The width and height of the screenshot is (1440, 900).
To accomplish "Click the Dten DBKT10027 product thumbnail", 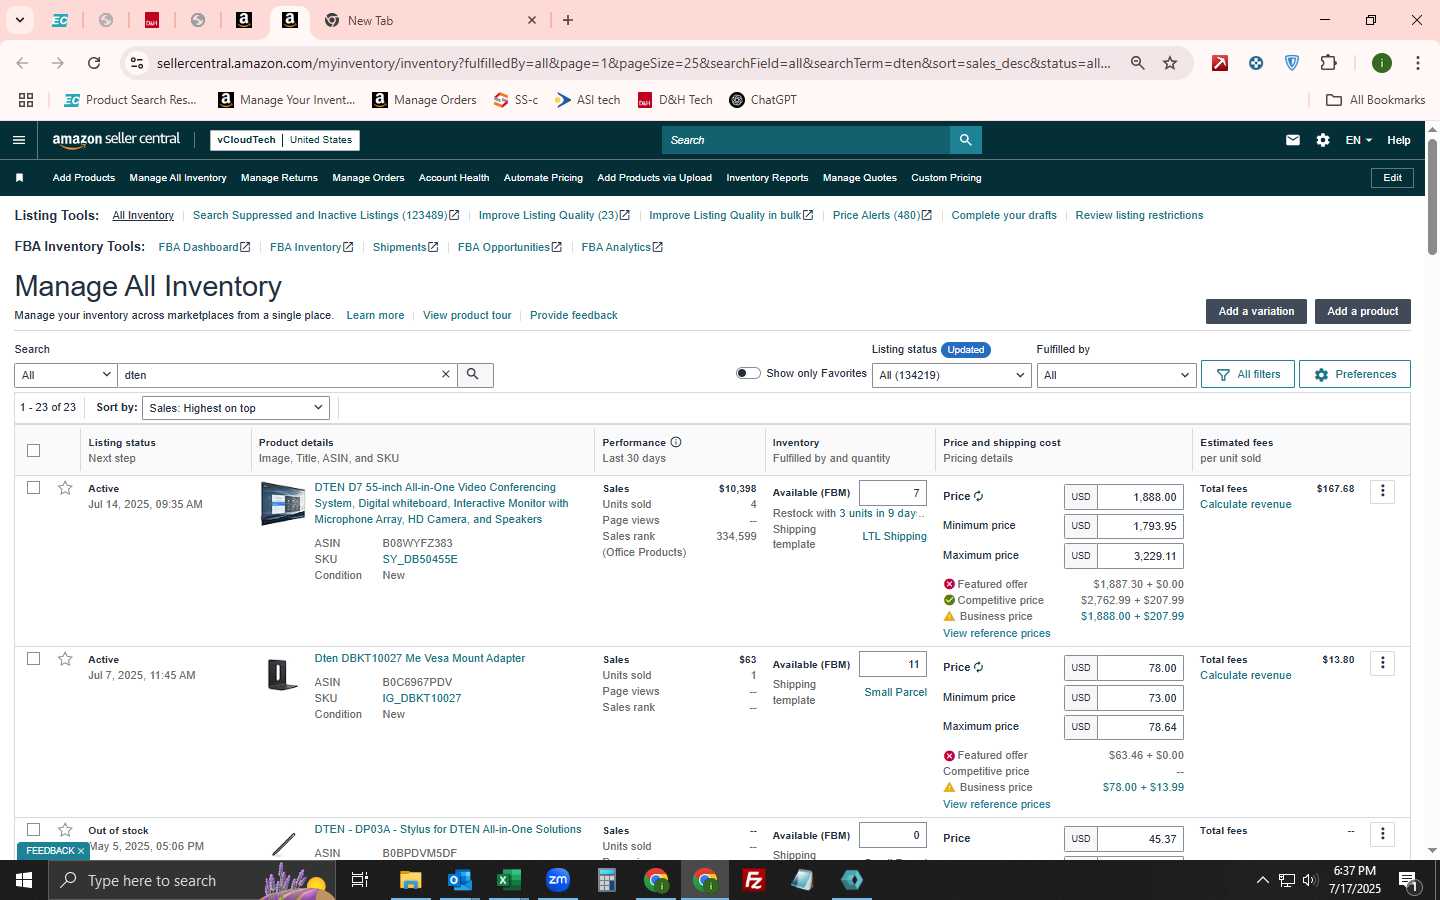I will pyautogui.click(x=283, y=674).
